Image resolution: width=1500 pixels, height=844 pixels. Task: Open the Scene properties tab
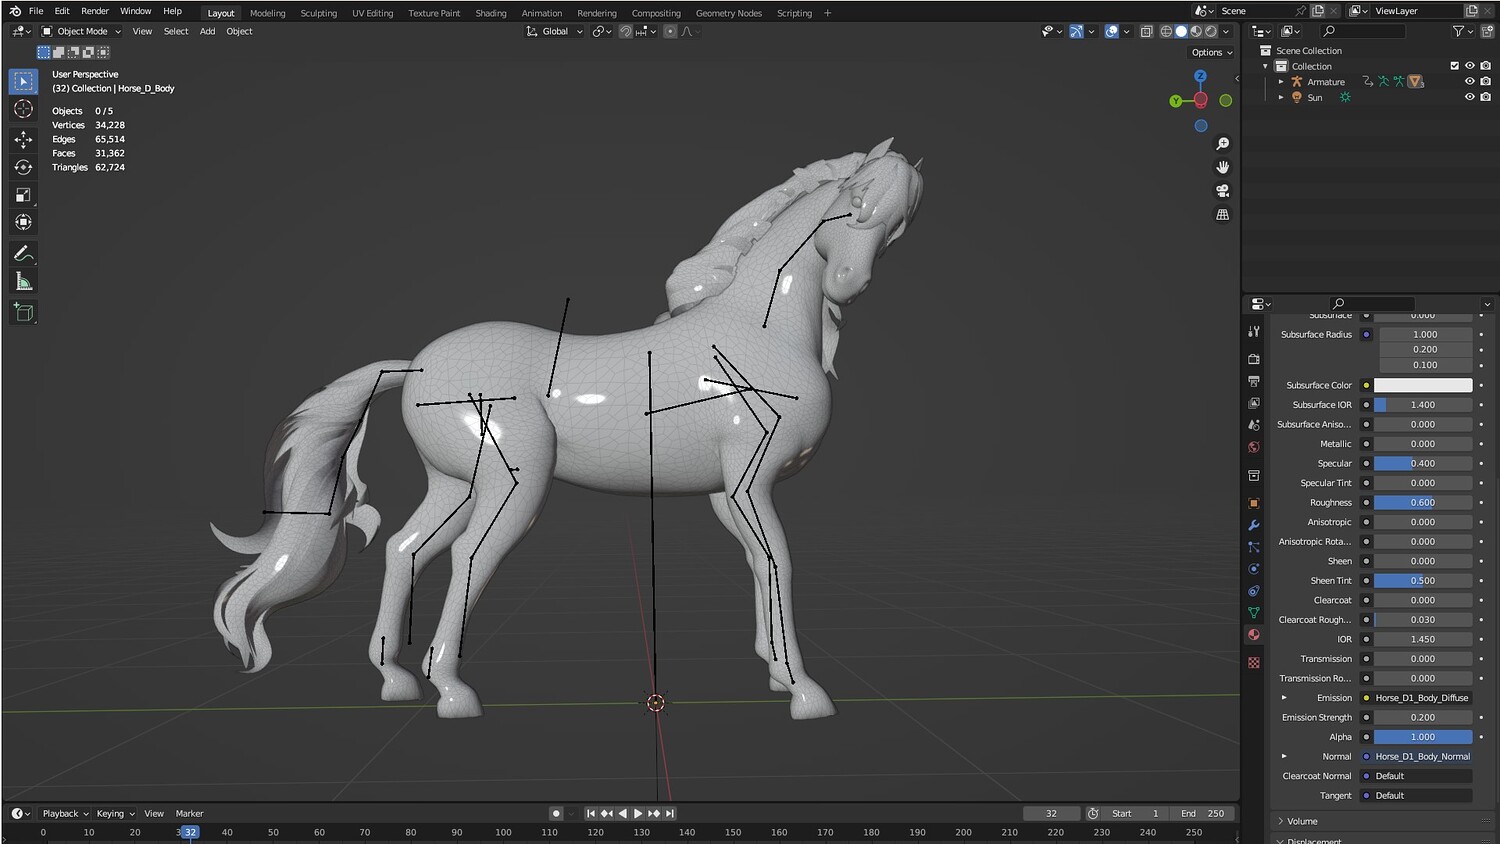[x=1254, y=425]
